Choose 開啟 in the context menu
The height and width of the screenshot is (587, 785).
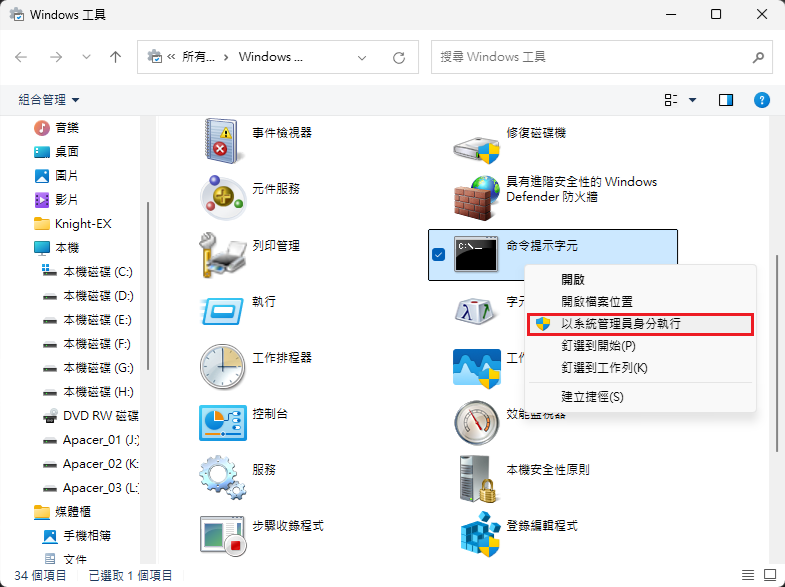(640, 279)
